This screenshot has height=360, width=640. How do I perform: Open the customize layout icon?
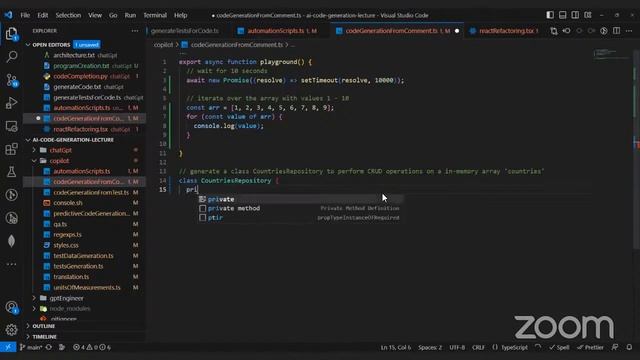[588, 15]
